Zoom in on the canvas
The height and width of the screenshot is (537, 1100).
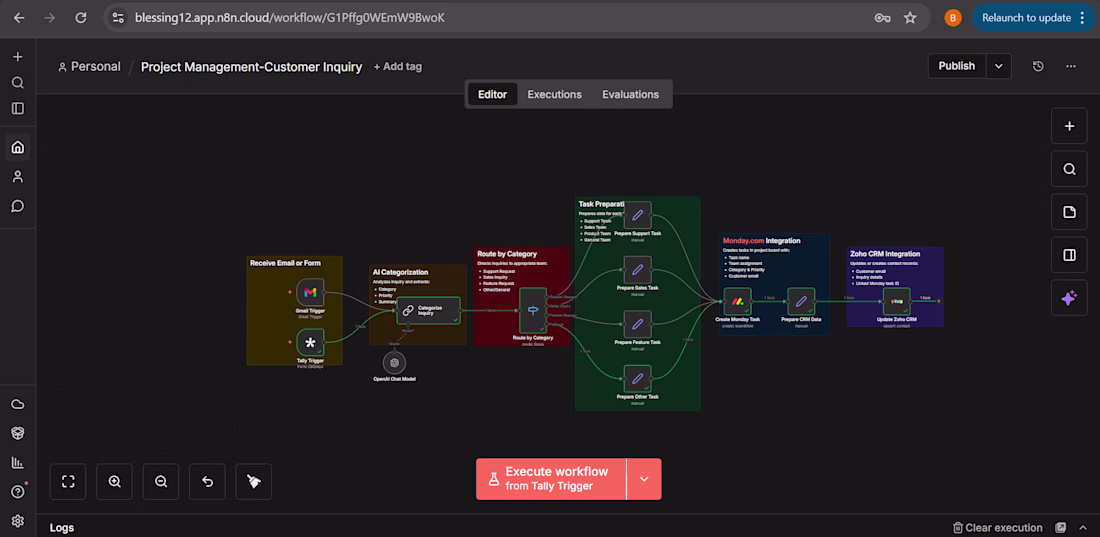[114, 482]
